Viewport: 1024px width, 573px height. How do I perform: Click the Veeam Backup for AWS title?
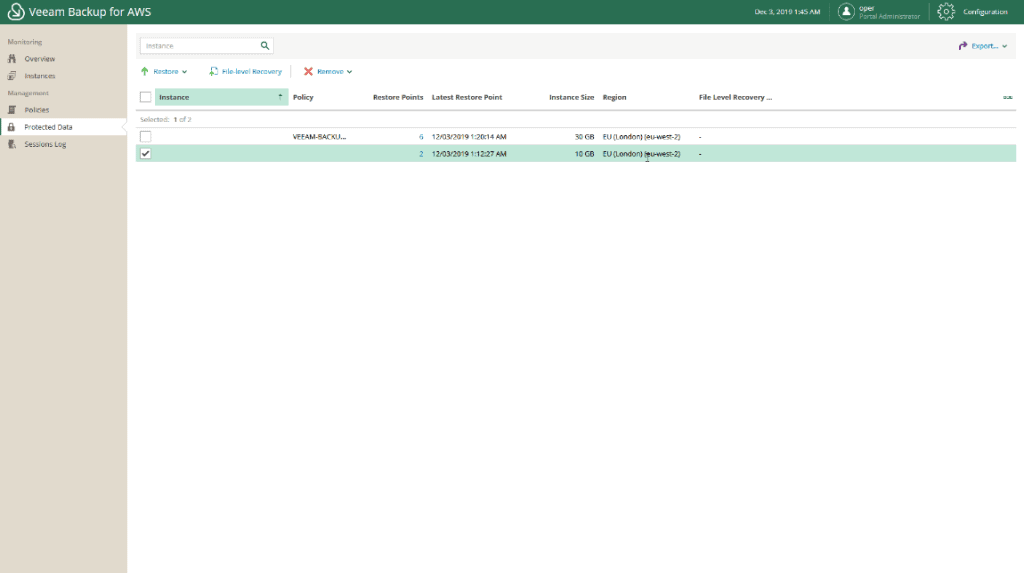click(90, 12)
